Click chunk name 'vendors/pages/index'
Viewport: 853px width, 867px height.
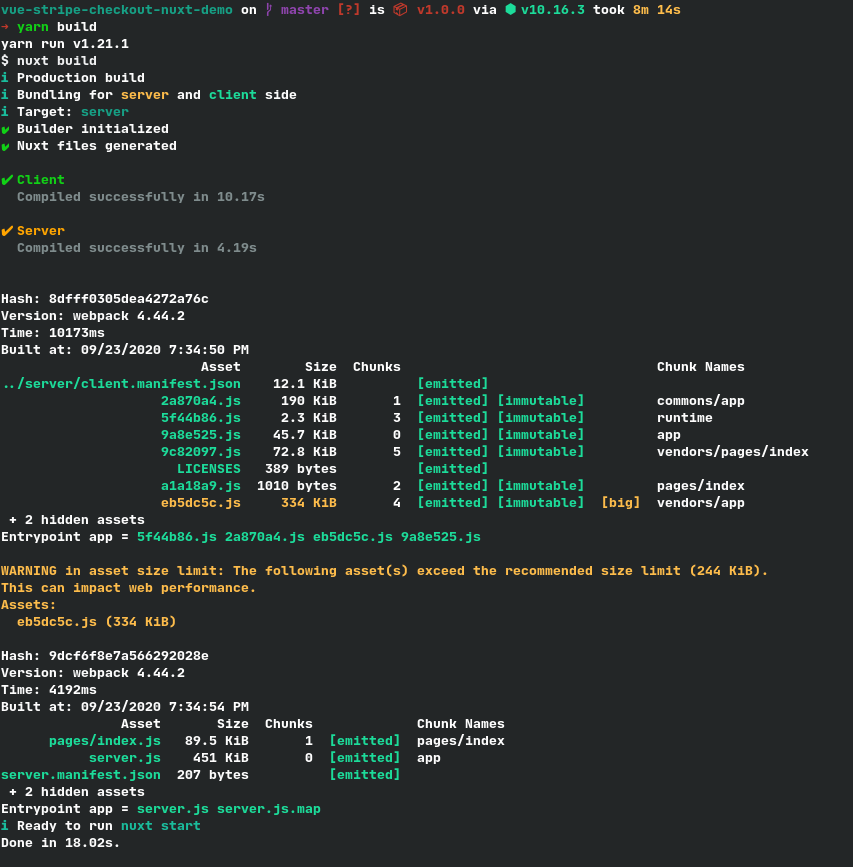coord(732,452)
